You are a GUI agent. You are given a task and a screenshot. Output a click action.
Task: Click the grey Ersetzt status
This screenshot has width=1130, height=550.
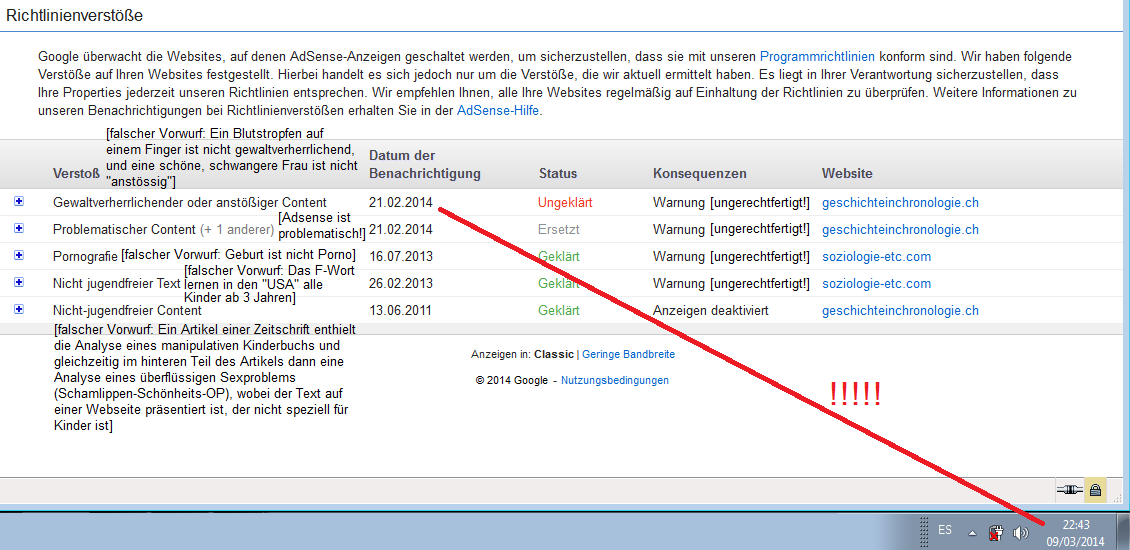(x=559, y=230)
